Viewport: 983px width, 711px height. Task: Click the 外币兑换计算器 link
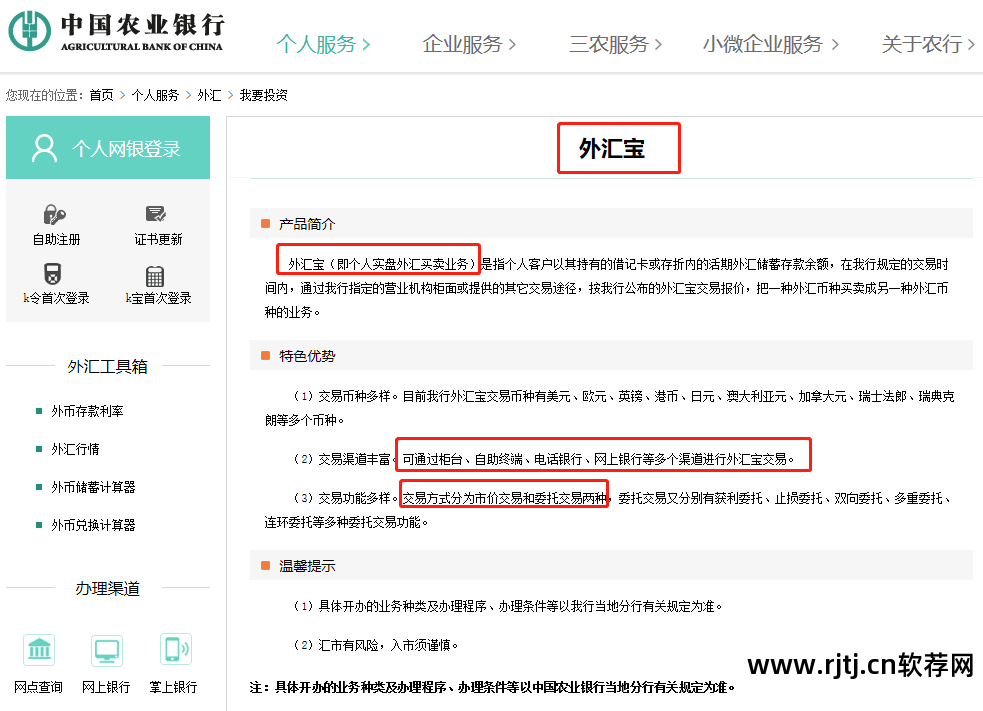[x=95, y=524]
